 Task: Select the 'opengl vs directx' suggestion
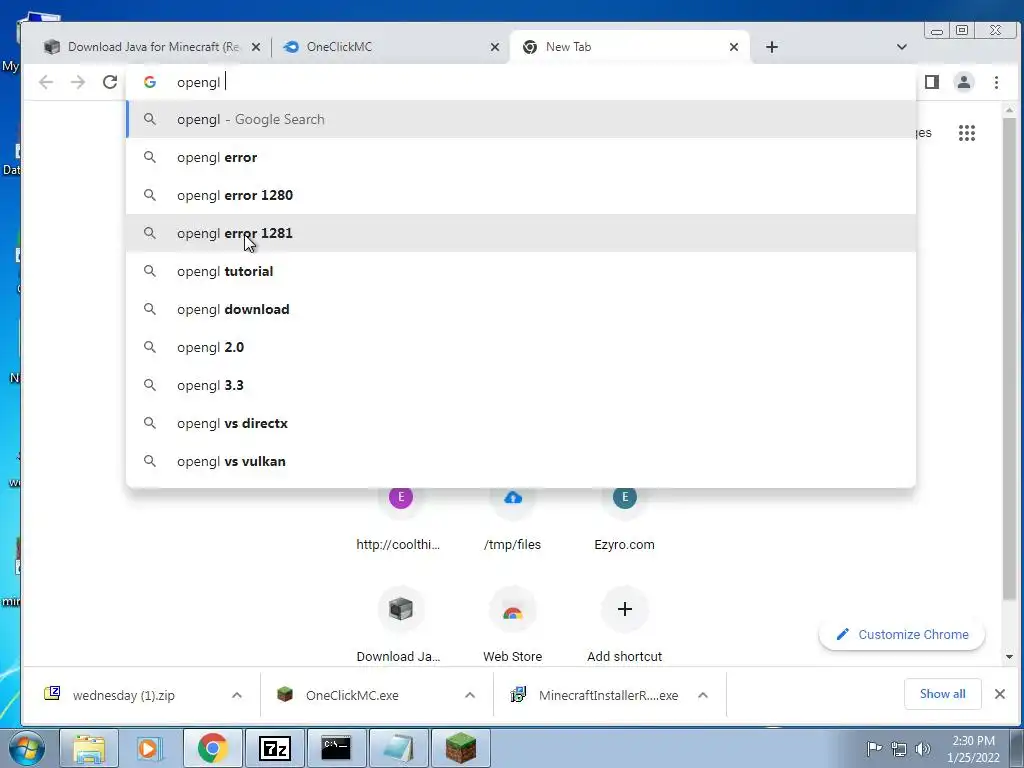click(521, 423)
